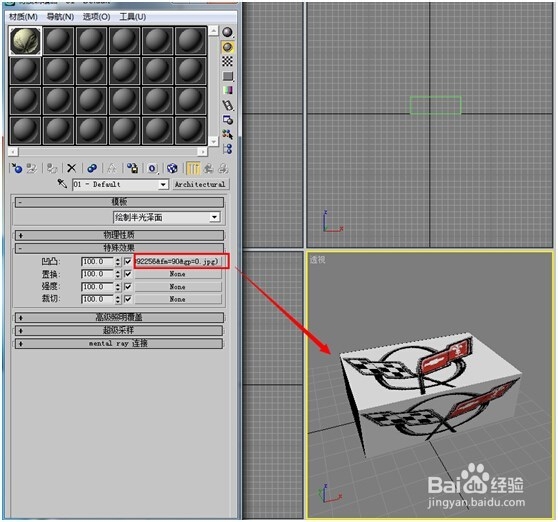Image resolution: width=558 pixels, height=522 pixels.
Task: Click the 强度 amount spinner arrows
Action: tap(118, 286)
